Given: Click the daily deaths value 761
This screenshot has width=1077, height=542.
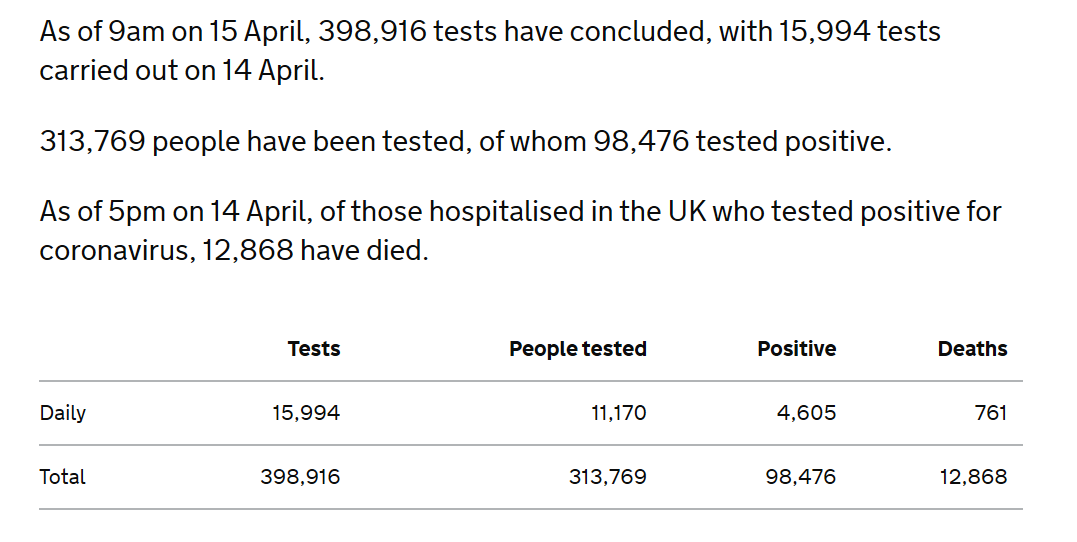Looking at the screenshot, I should pos(990,413).
